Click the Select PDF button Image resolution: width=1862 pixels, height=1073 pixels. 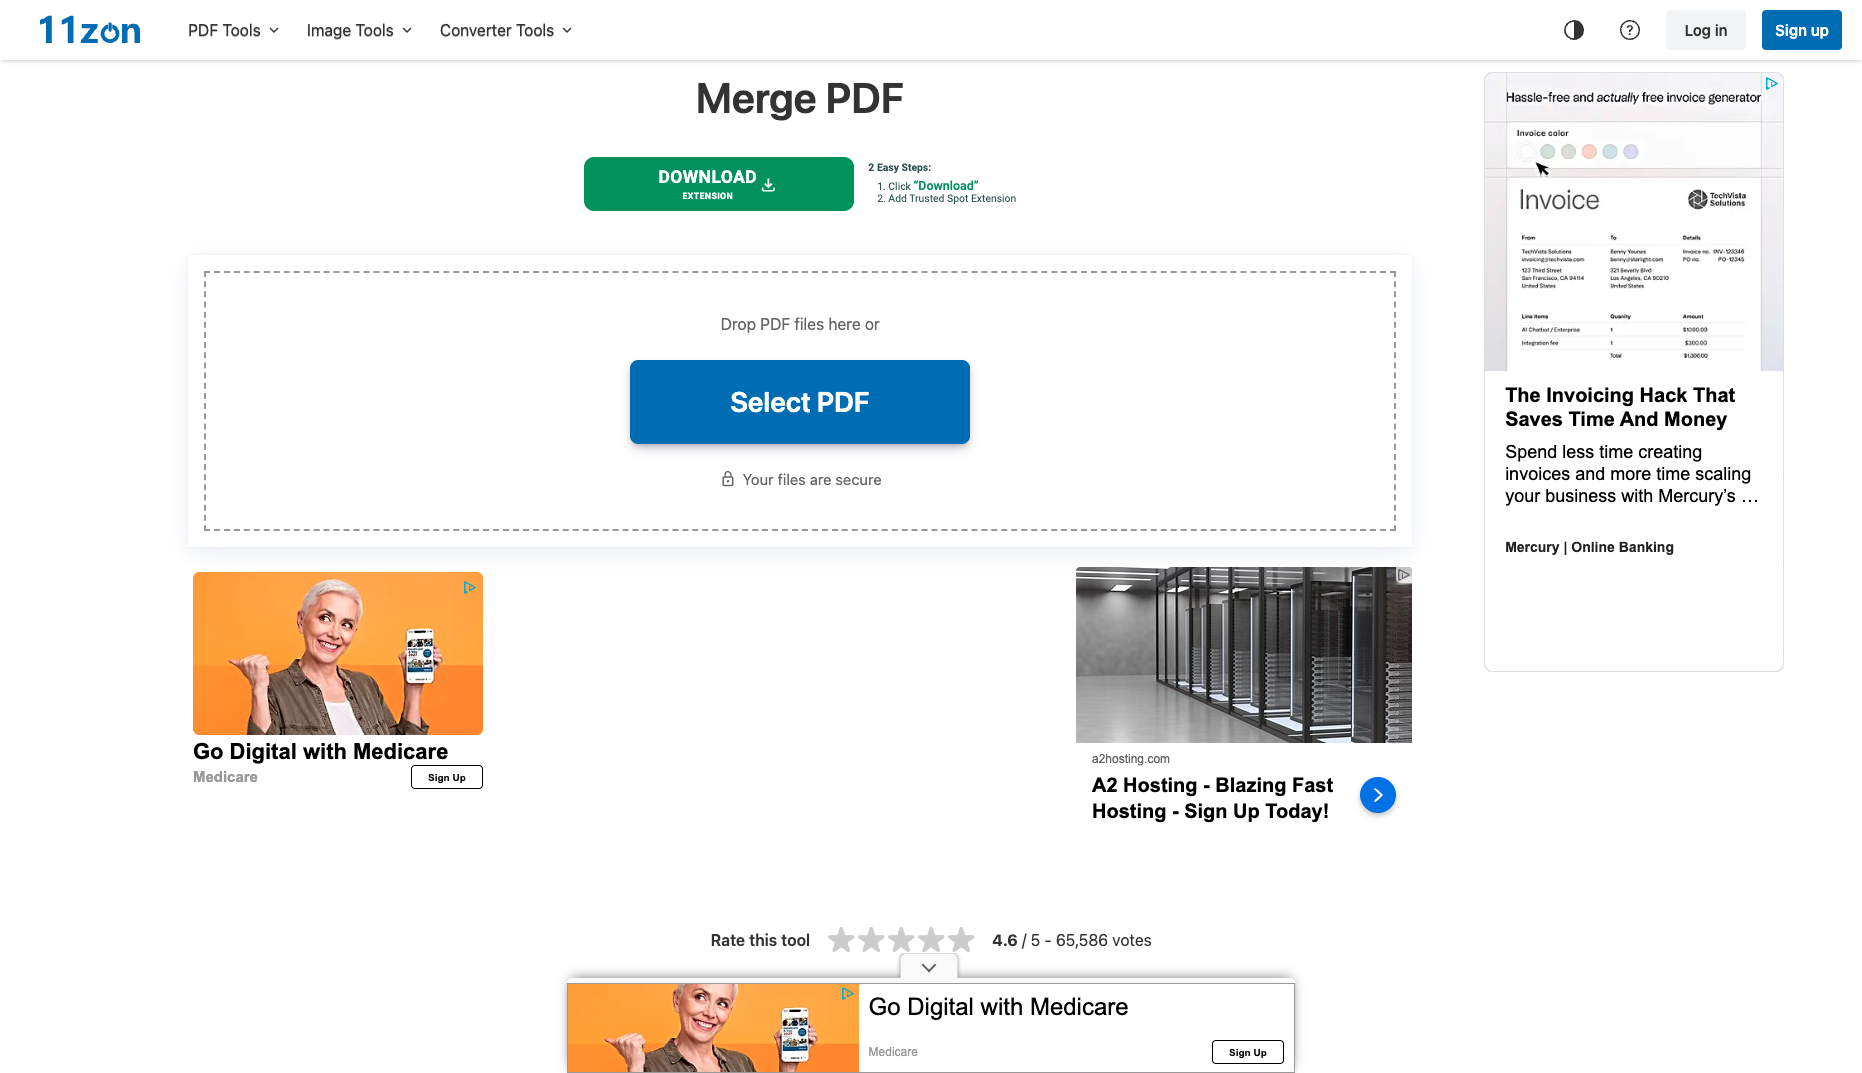click(800, 402)
